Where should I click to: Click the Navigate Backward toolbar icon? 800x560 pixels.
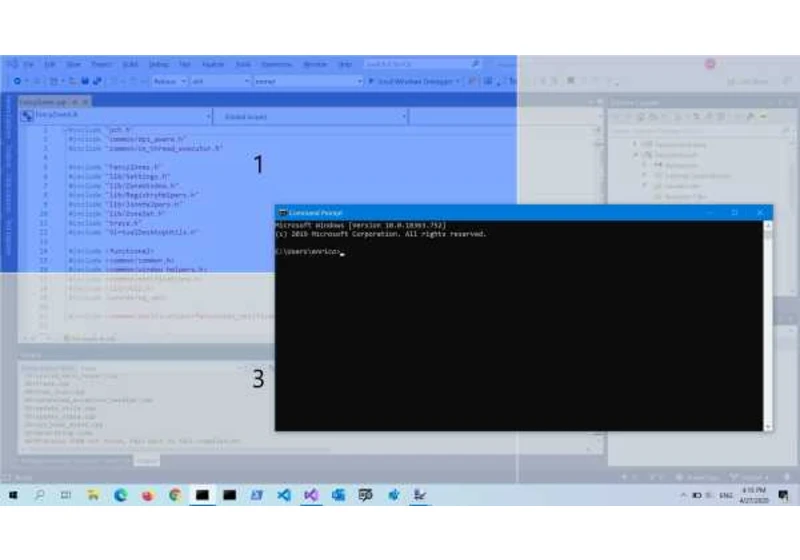click(17, 81)
